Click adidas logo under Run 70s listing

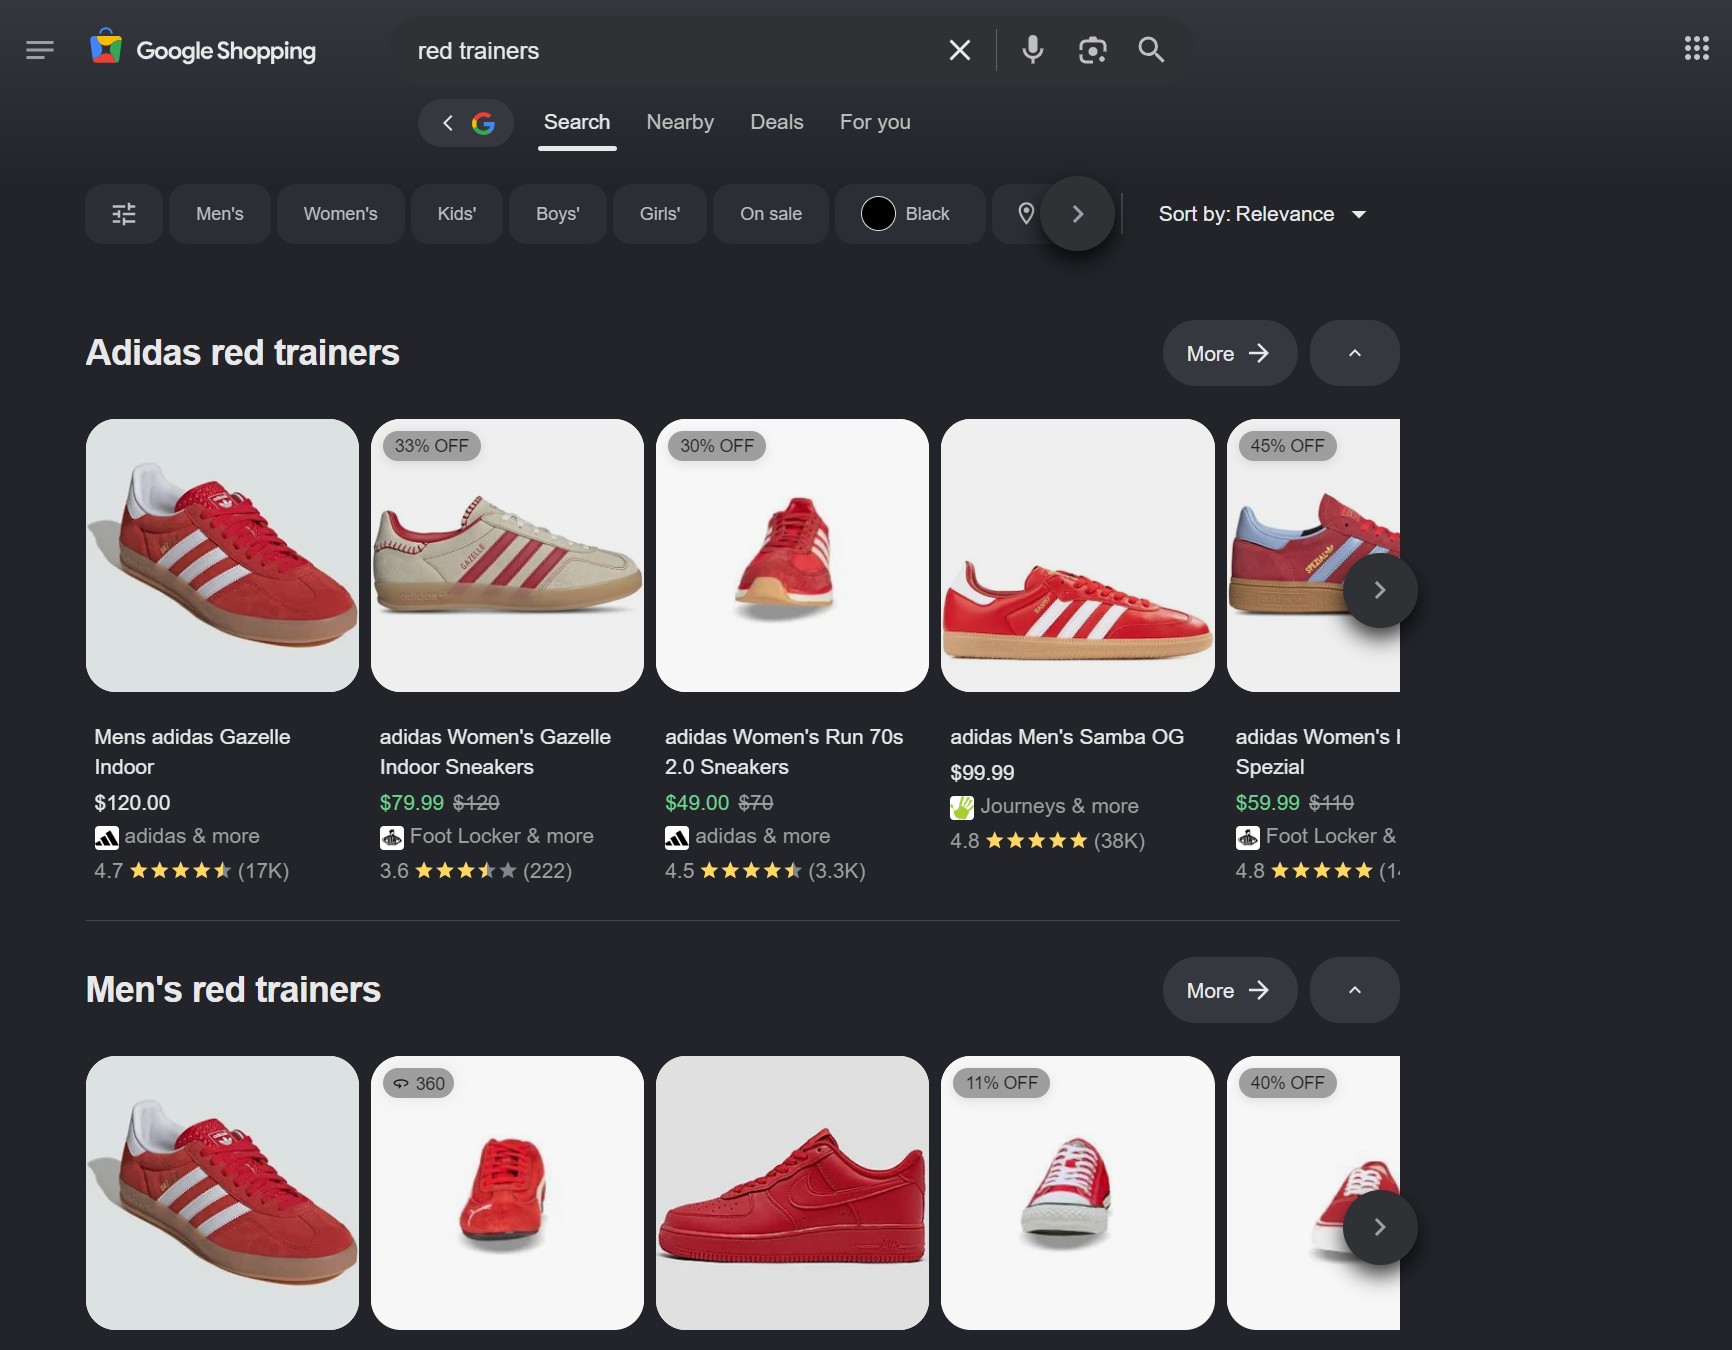(x=677, y=837)
